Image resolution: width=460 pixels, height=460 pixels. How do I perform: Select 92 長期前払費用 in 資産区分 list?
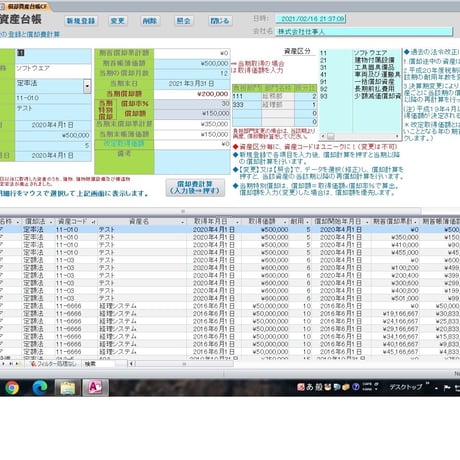point(360,89)
